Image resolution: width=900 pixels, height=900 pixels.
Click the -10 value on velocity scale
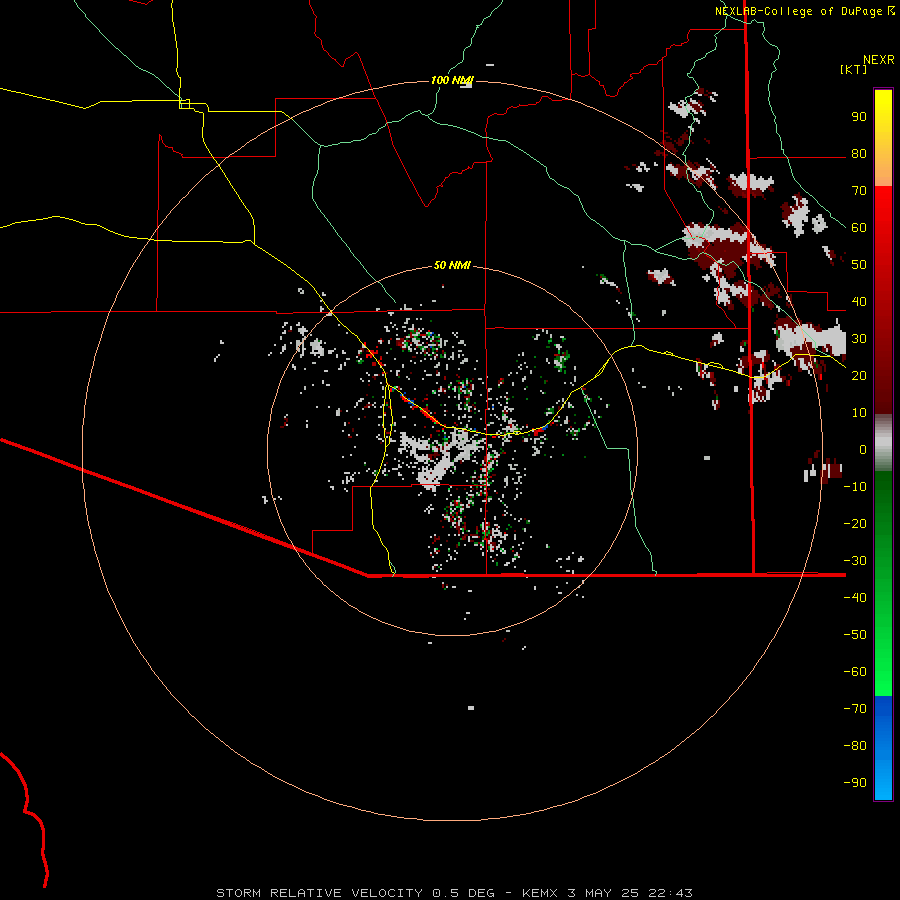pos(855,487)
